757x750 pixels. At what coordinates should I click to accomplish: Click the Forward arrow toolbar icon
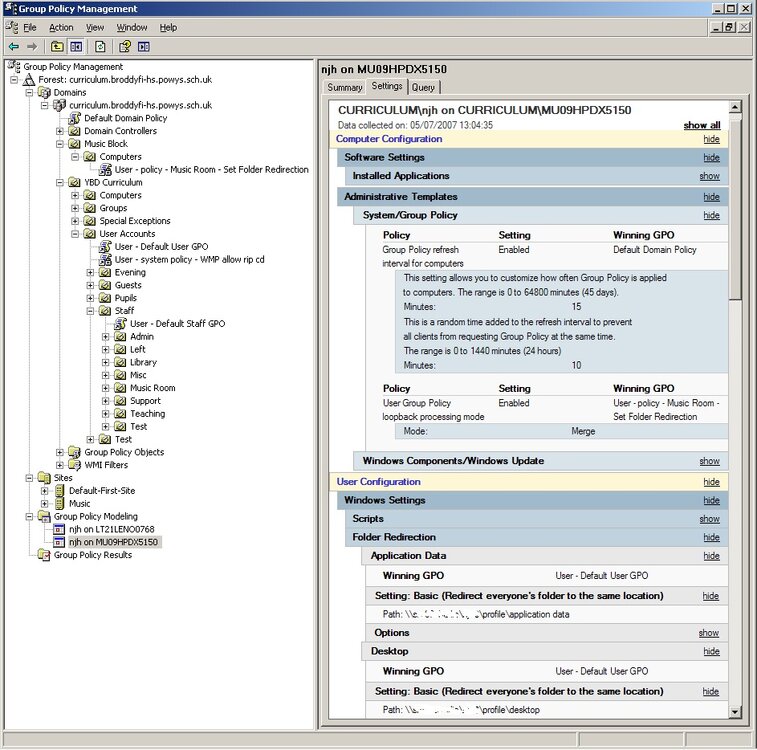click(x=32, y=47)
